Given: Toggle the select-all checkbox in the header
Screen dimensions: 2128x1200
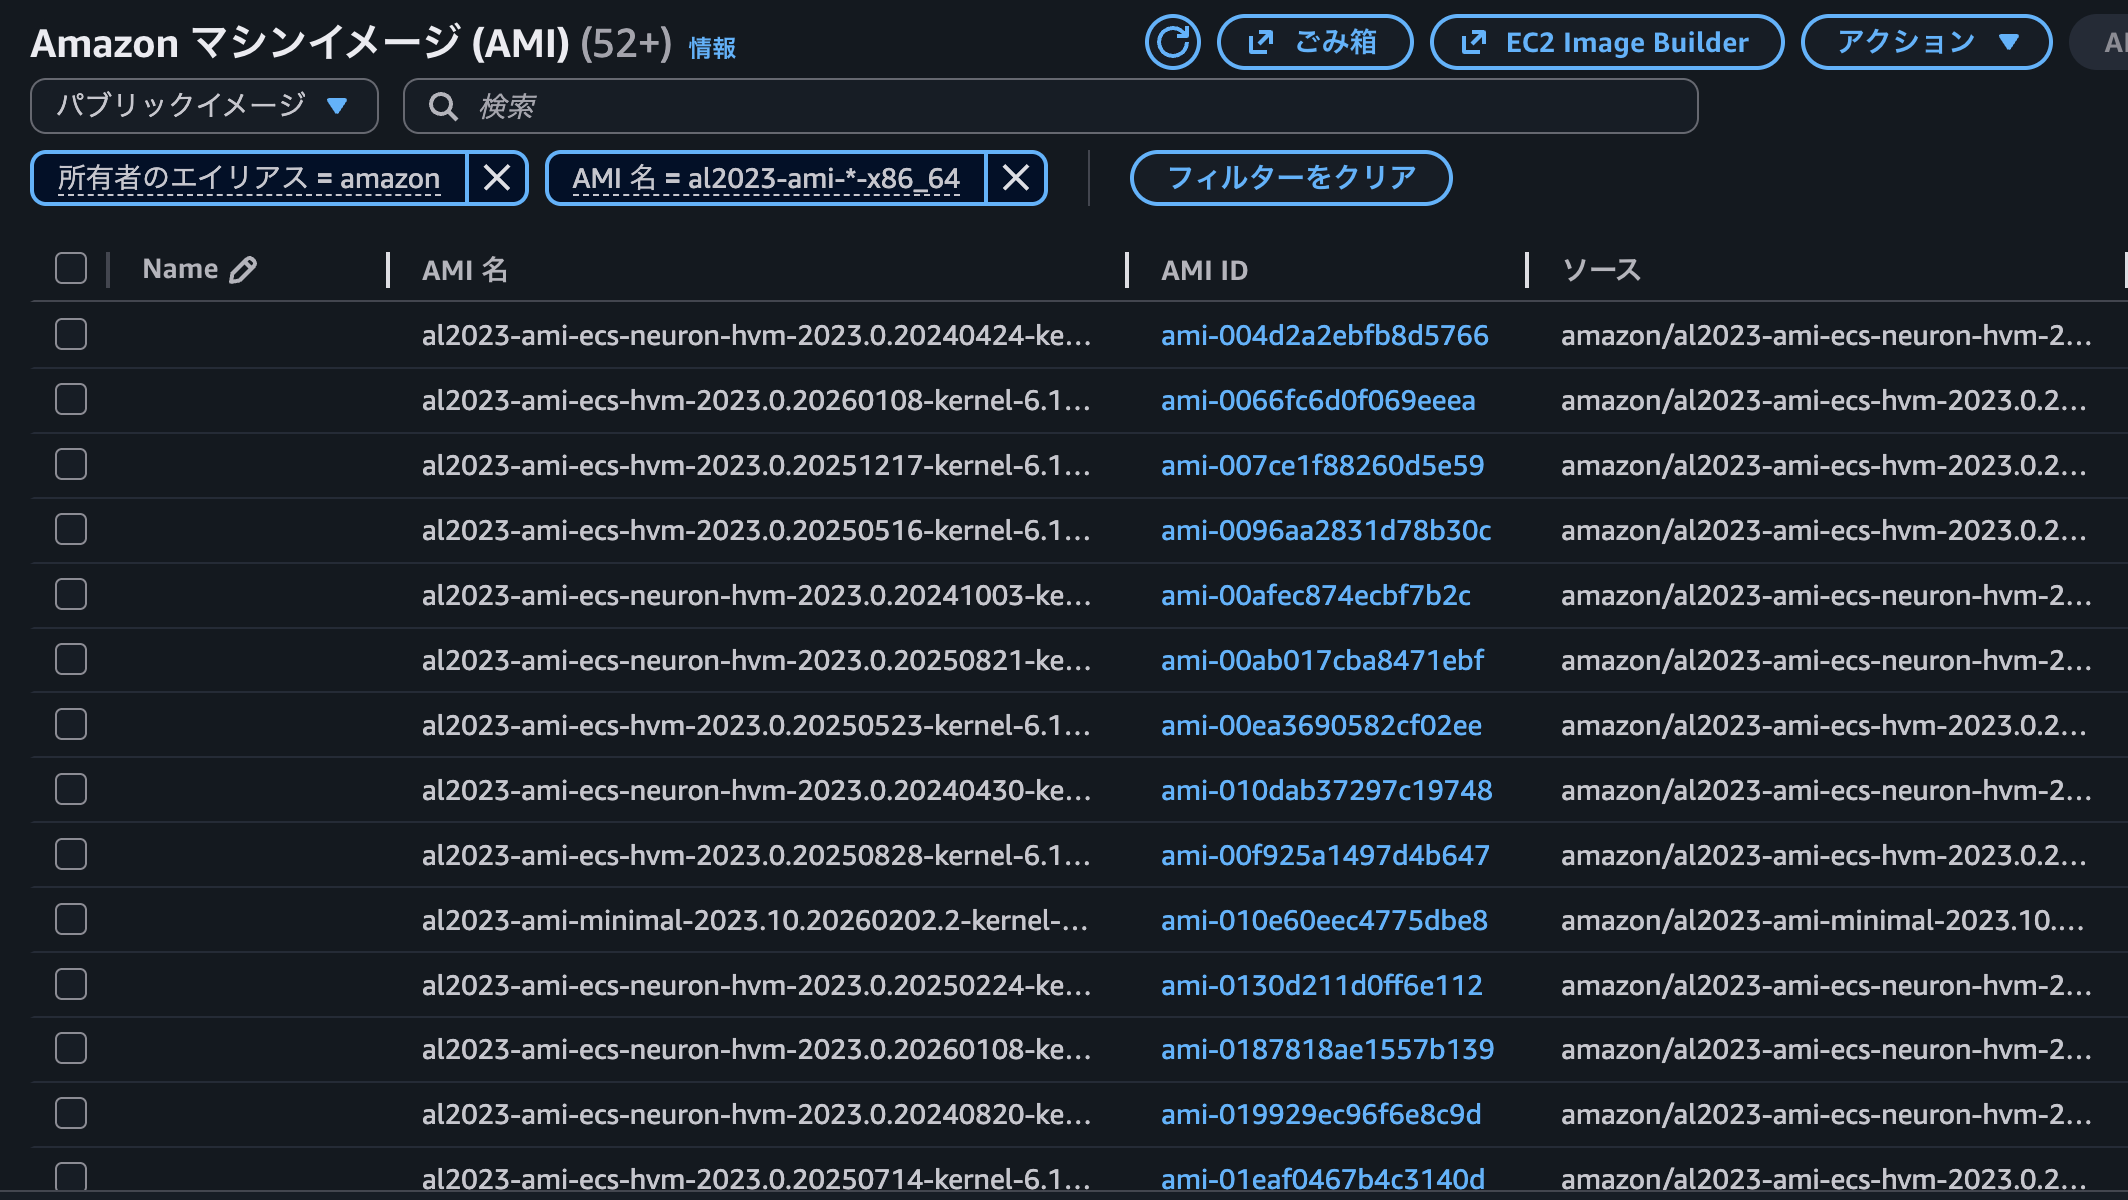Looking at the screenshot, I should pyautogui.click(x=70, y=267).
